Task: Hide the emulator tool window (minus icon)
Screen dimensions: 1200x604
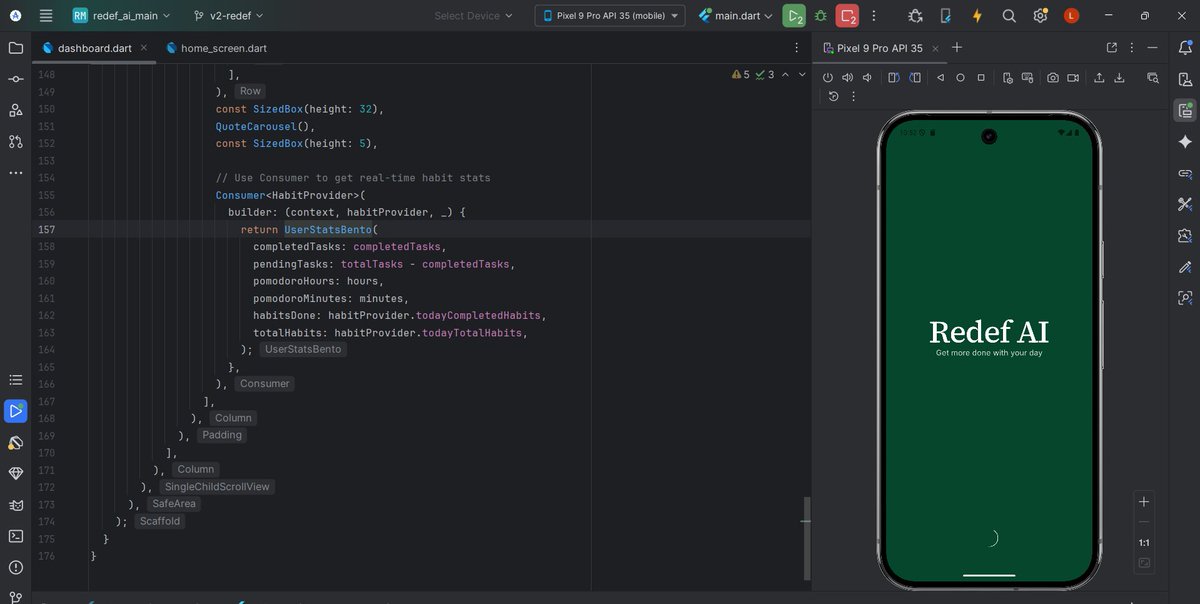Action: point(1155,48)
